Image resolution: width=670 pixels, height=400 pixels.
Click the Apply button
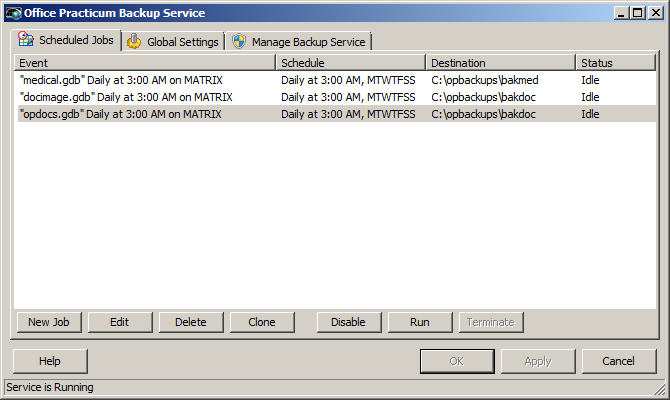(x=538, y=361)
